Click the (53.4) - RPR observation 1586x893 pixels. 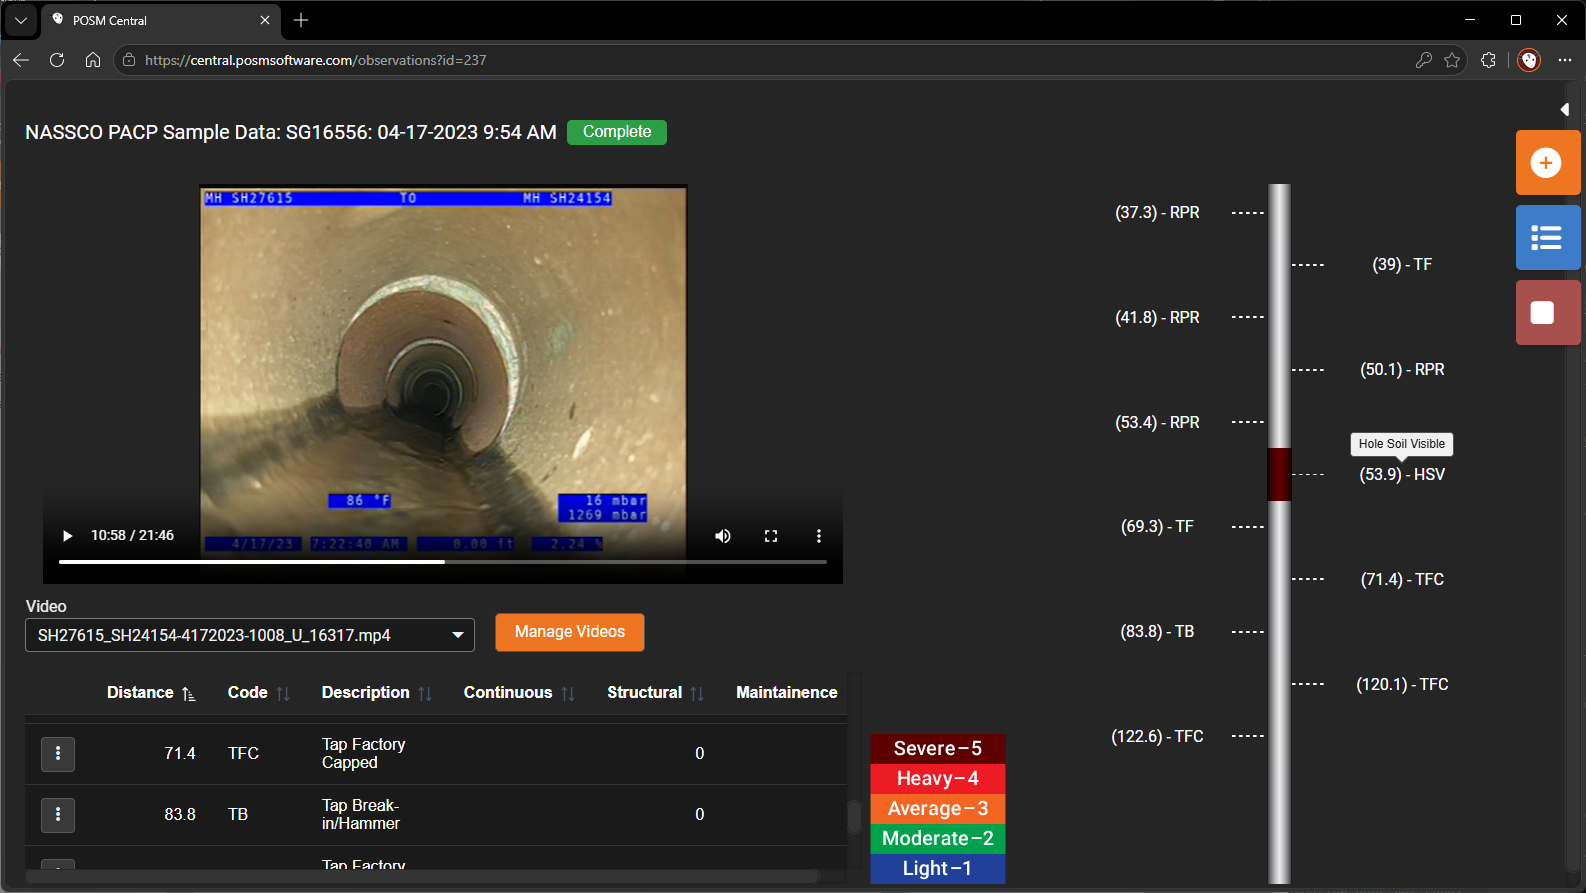1157,423
